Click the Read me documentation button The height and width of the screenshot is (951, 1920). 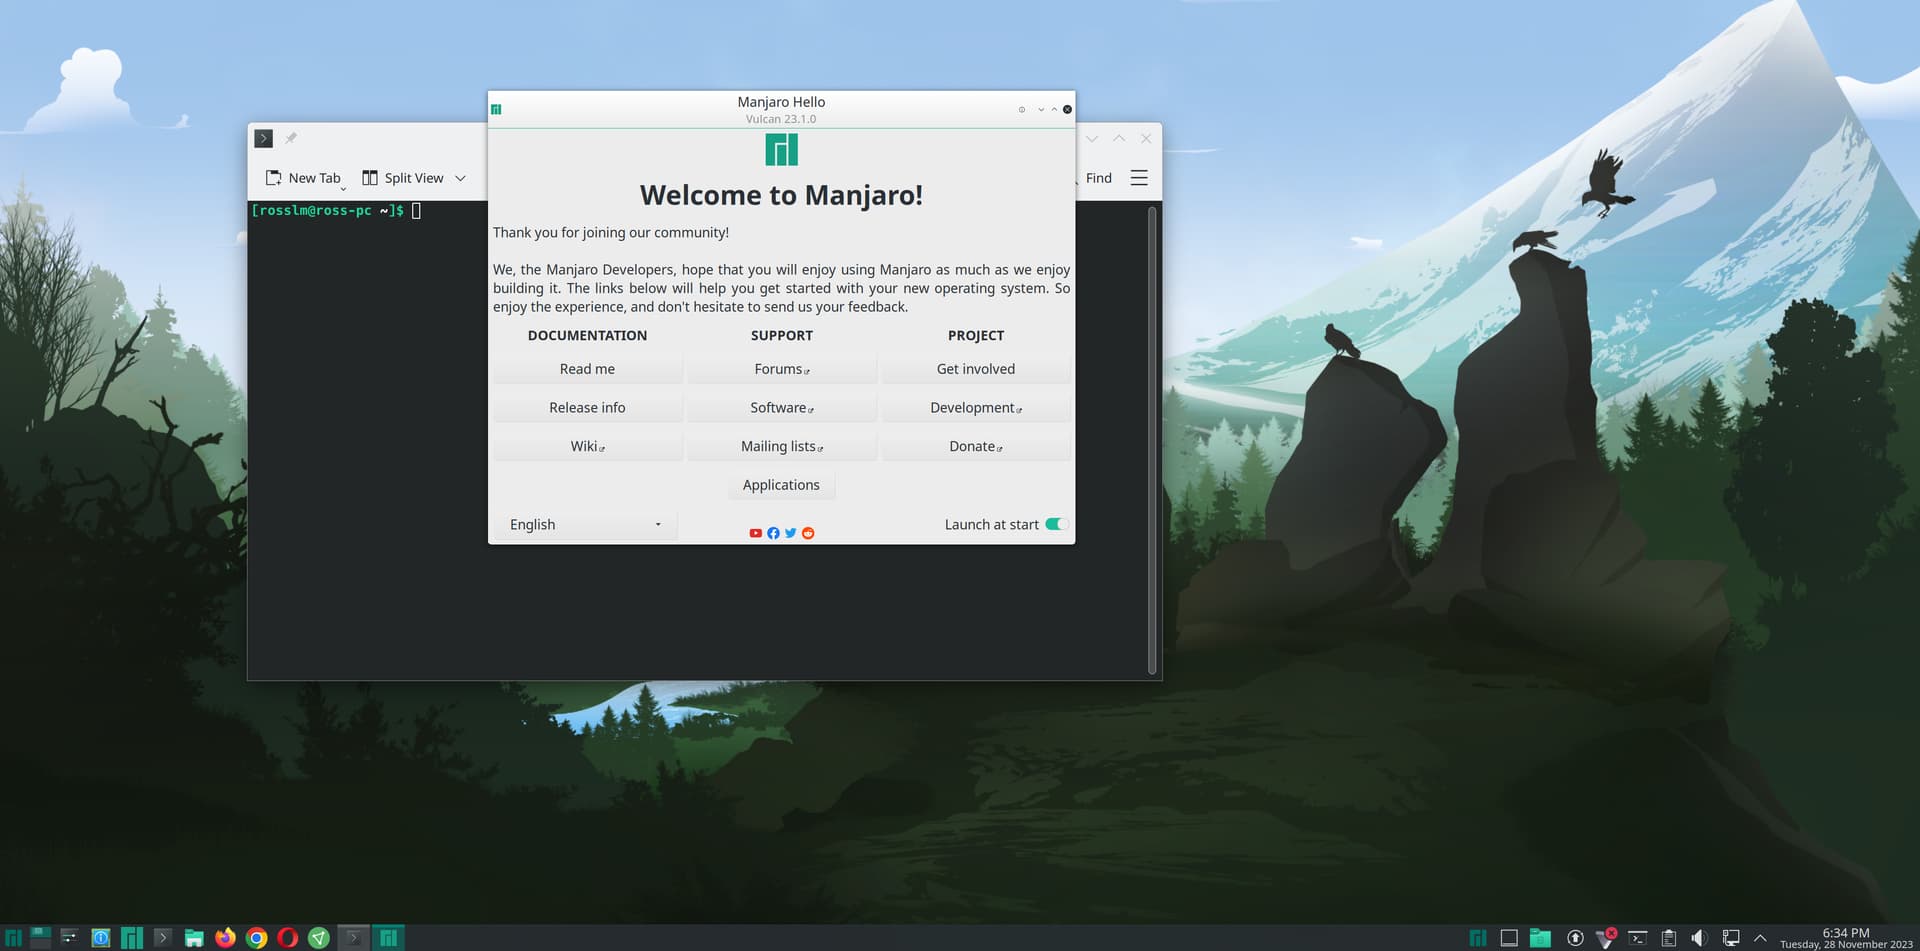tap(587, 368)
